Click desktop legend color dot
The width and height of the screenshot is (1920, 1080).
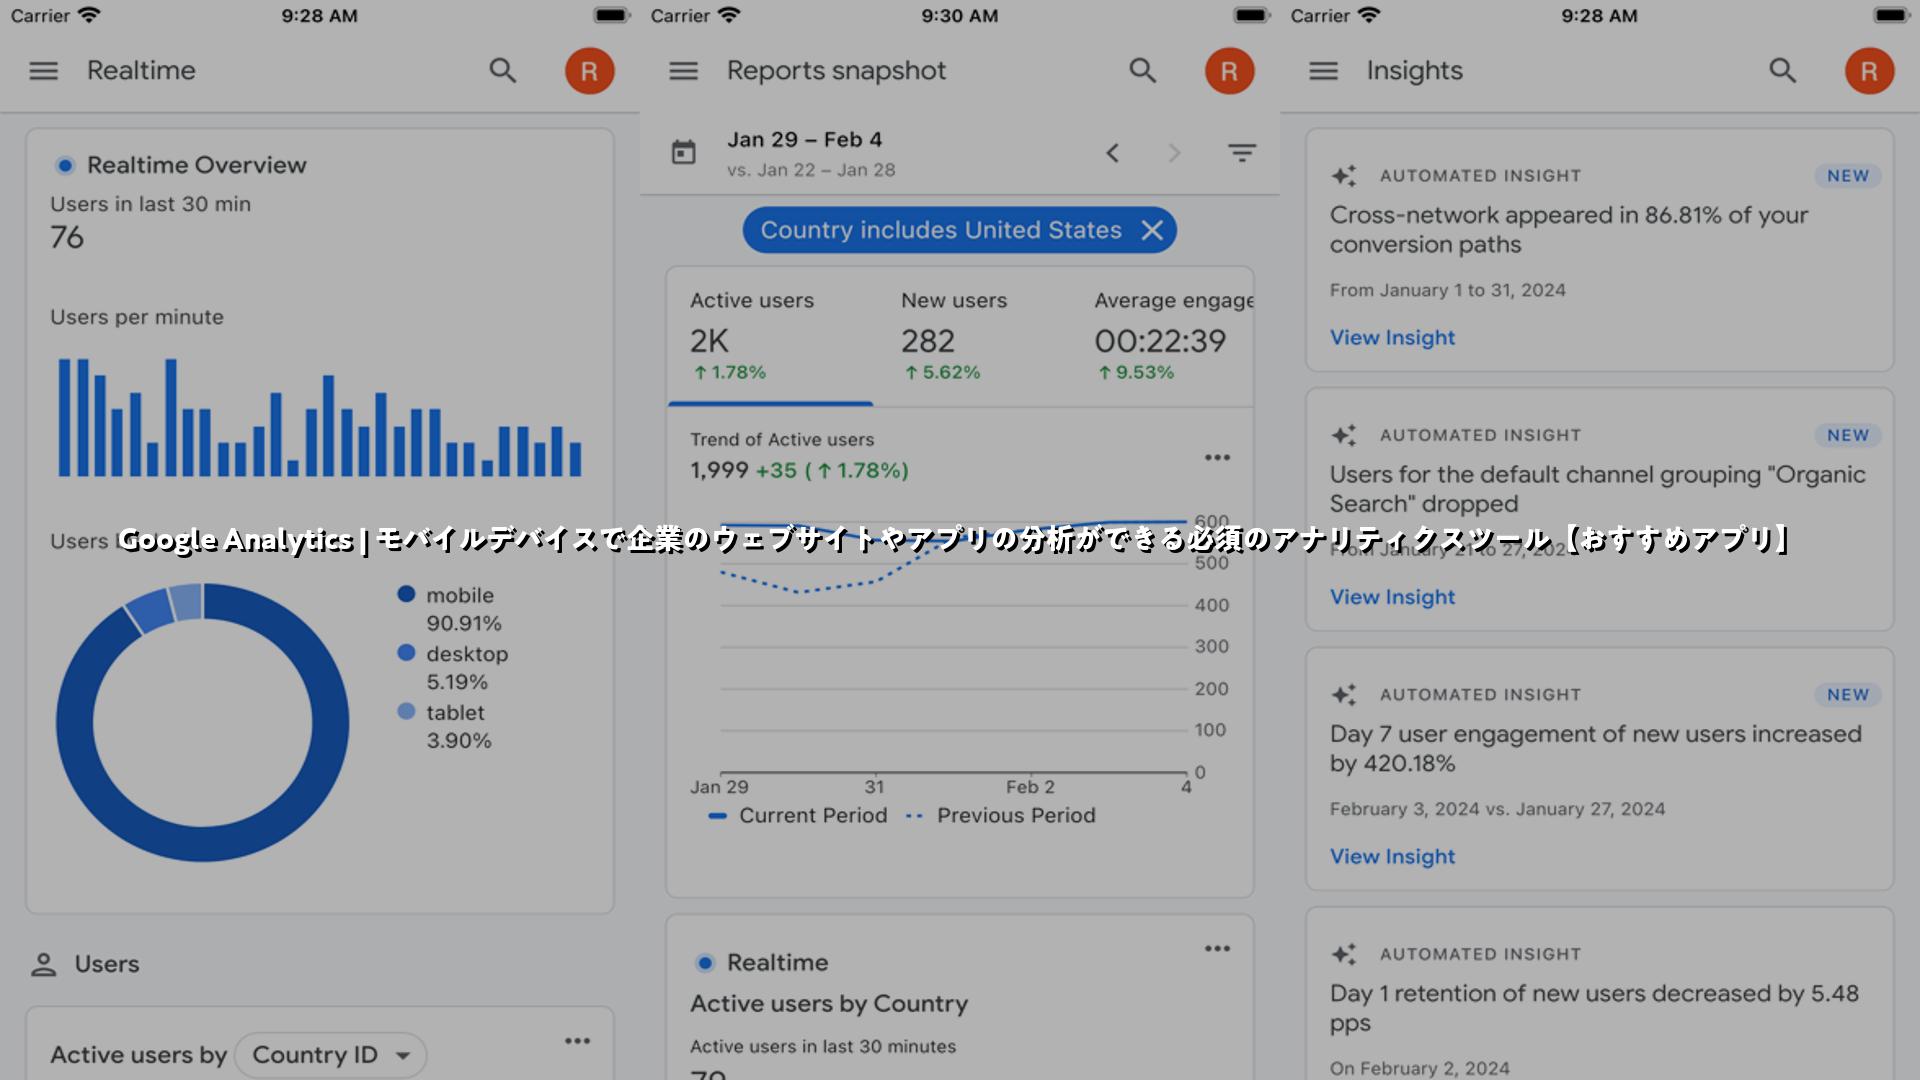pyautogui.click(x=406, y=653)
